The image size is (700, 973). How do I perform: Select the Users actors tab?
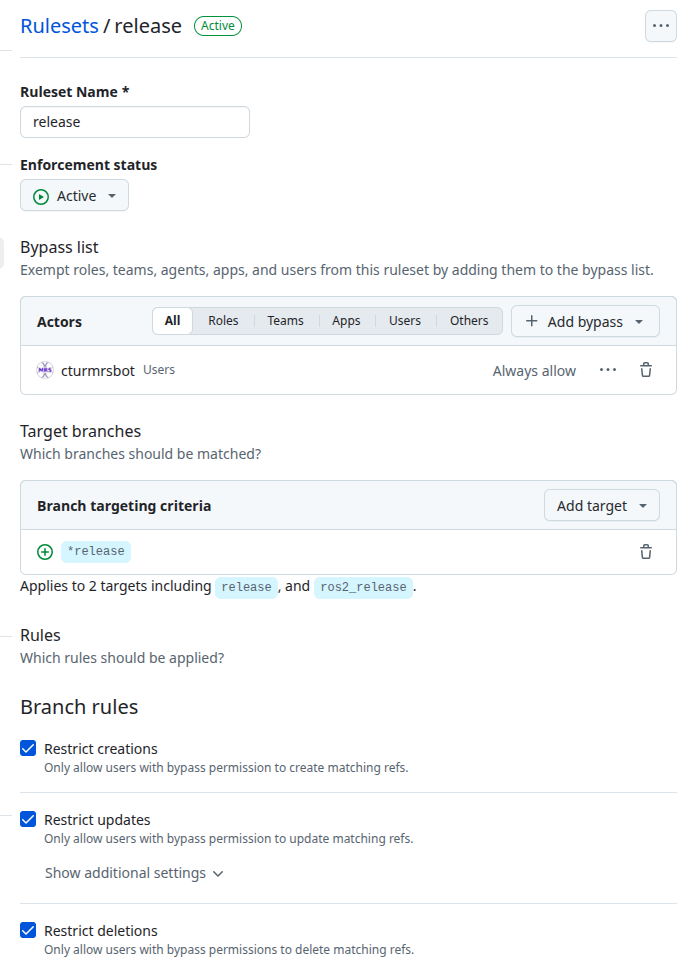[405, 321]
